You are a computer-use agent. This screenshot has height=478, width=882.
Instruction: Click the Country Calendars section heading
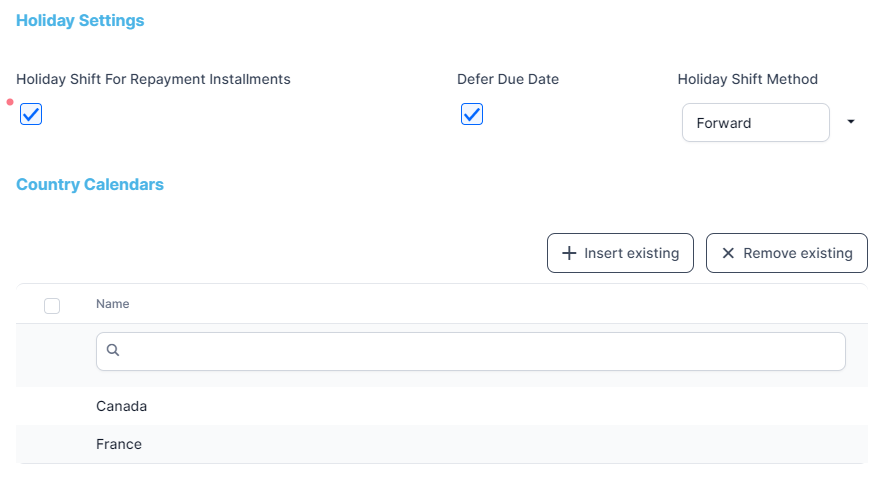90,184
